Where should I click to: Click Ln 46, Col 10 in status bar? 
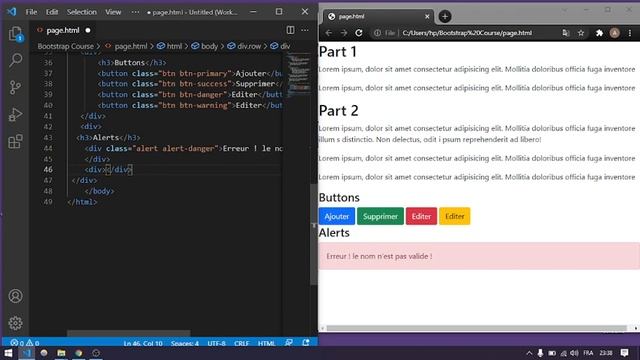(x=143, y=343)
